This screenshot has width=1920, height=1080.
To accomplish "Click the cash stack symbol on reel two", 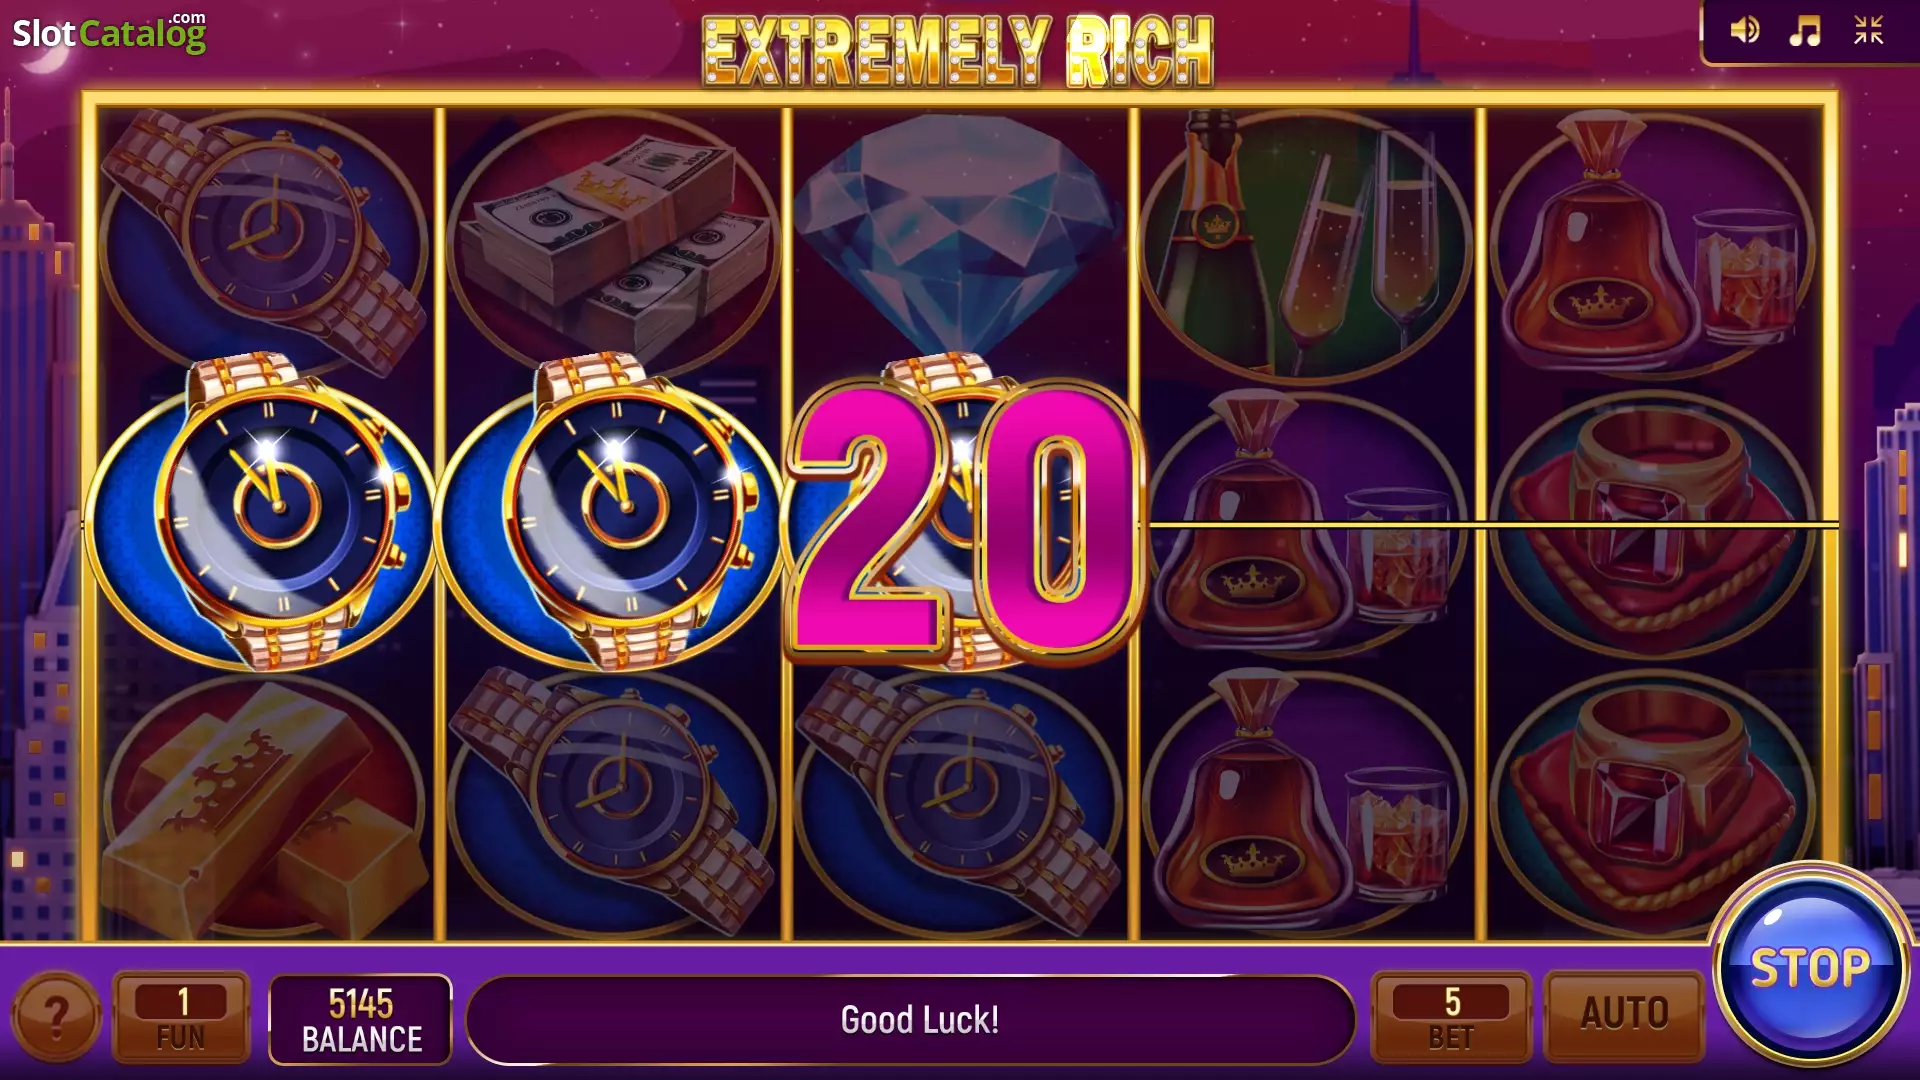I will 613,240.
